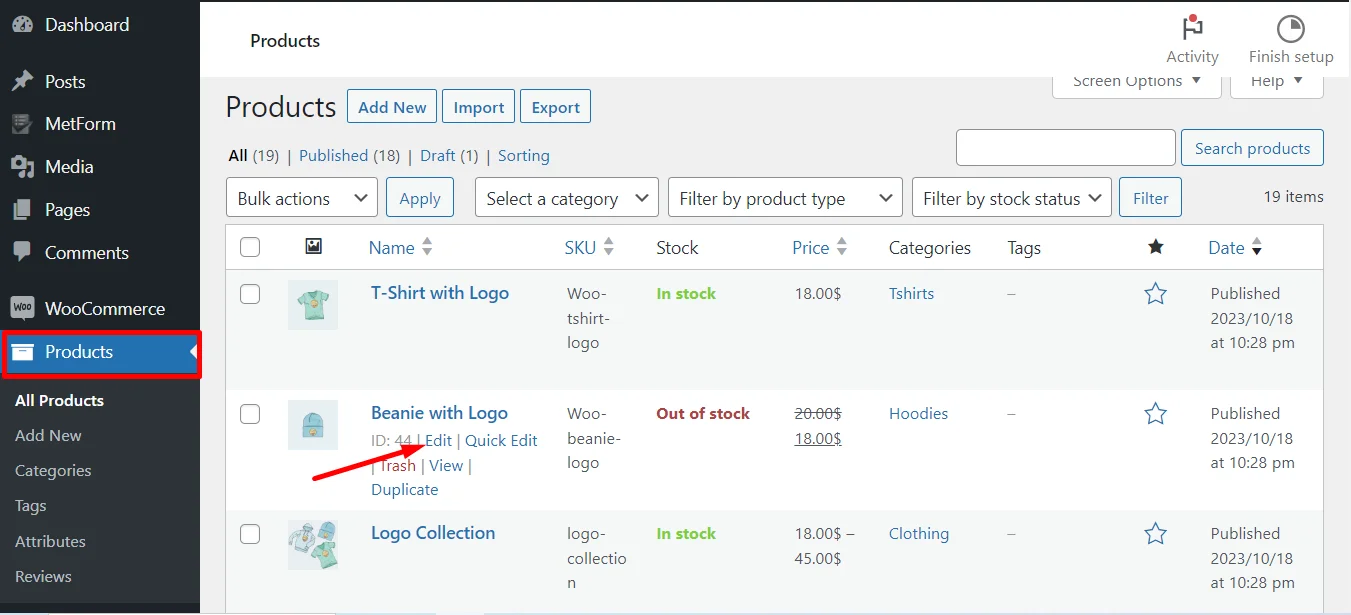Open the Add New submenu item
The width and height of the screenshot is (1351, 615).
point(48,435)
